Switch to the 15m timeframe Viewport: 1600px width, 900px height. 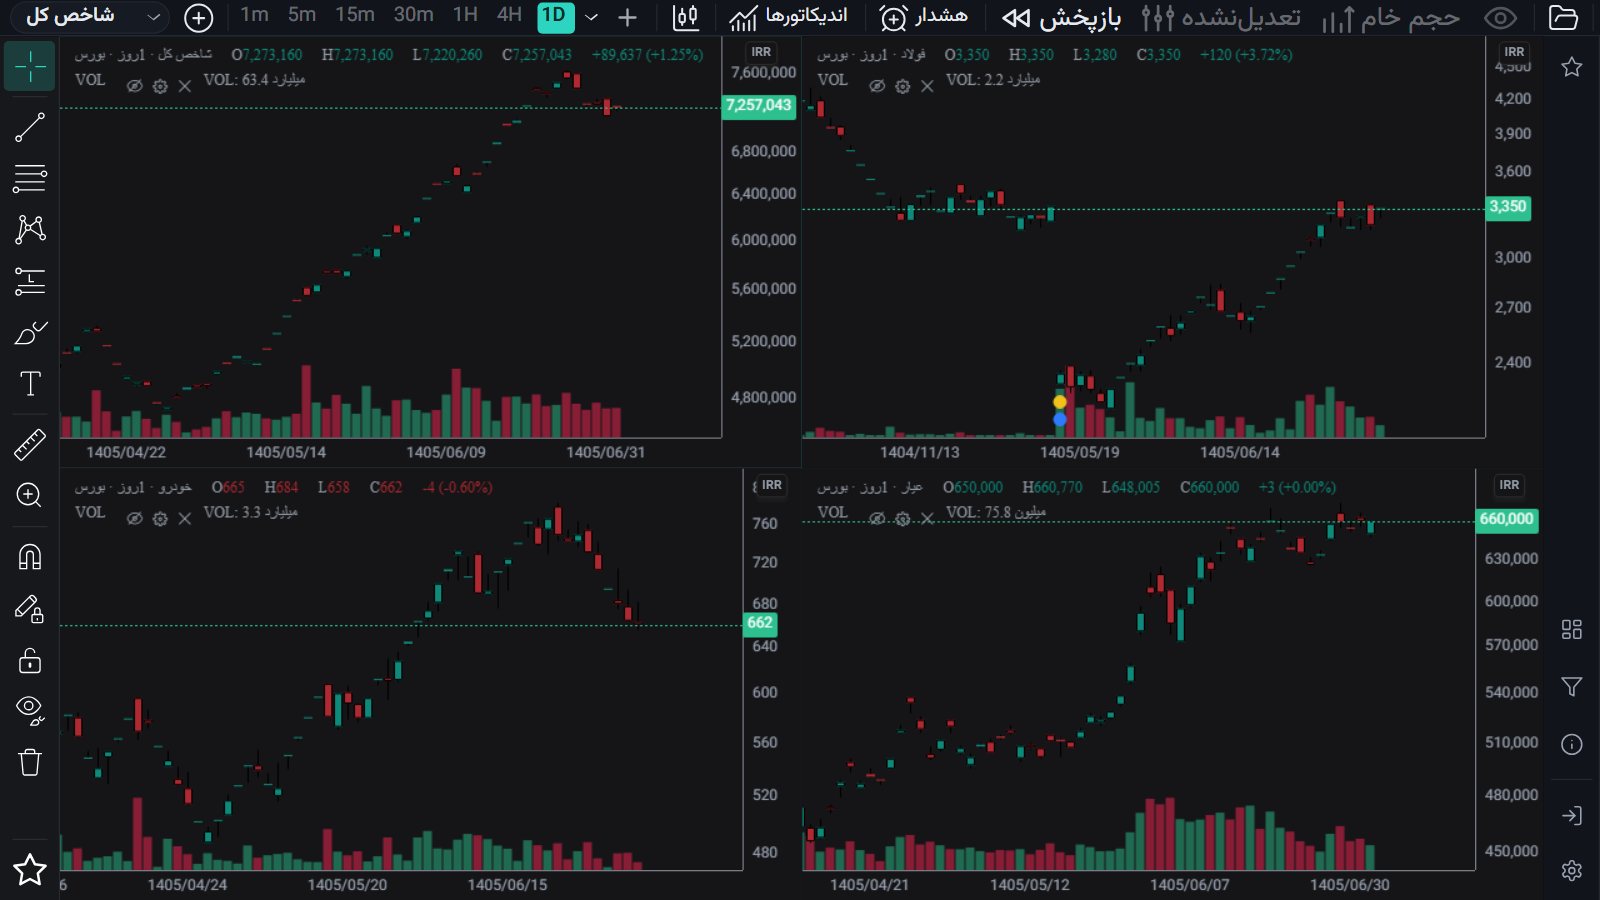tap(355, 15)
